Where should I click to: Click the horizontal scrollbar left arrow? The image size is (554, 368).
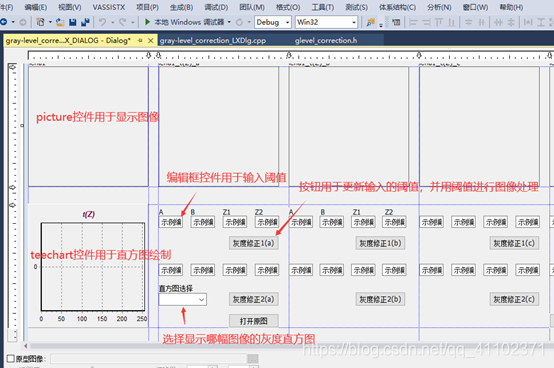tap(25, 345)
